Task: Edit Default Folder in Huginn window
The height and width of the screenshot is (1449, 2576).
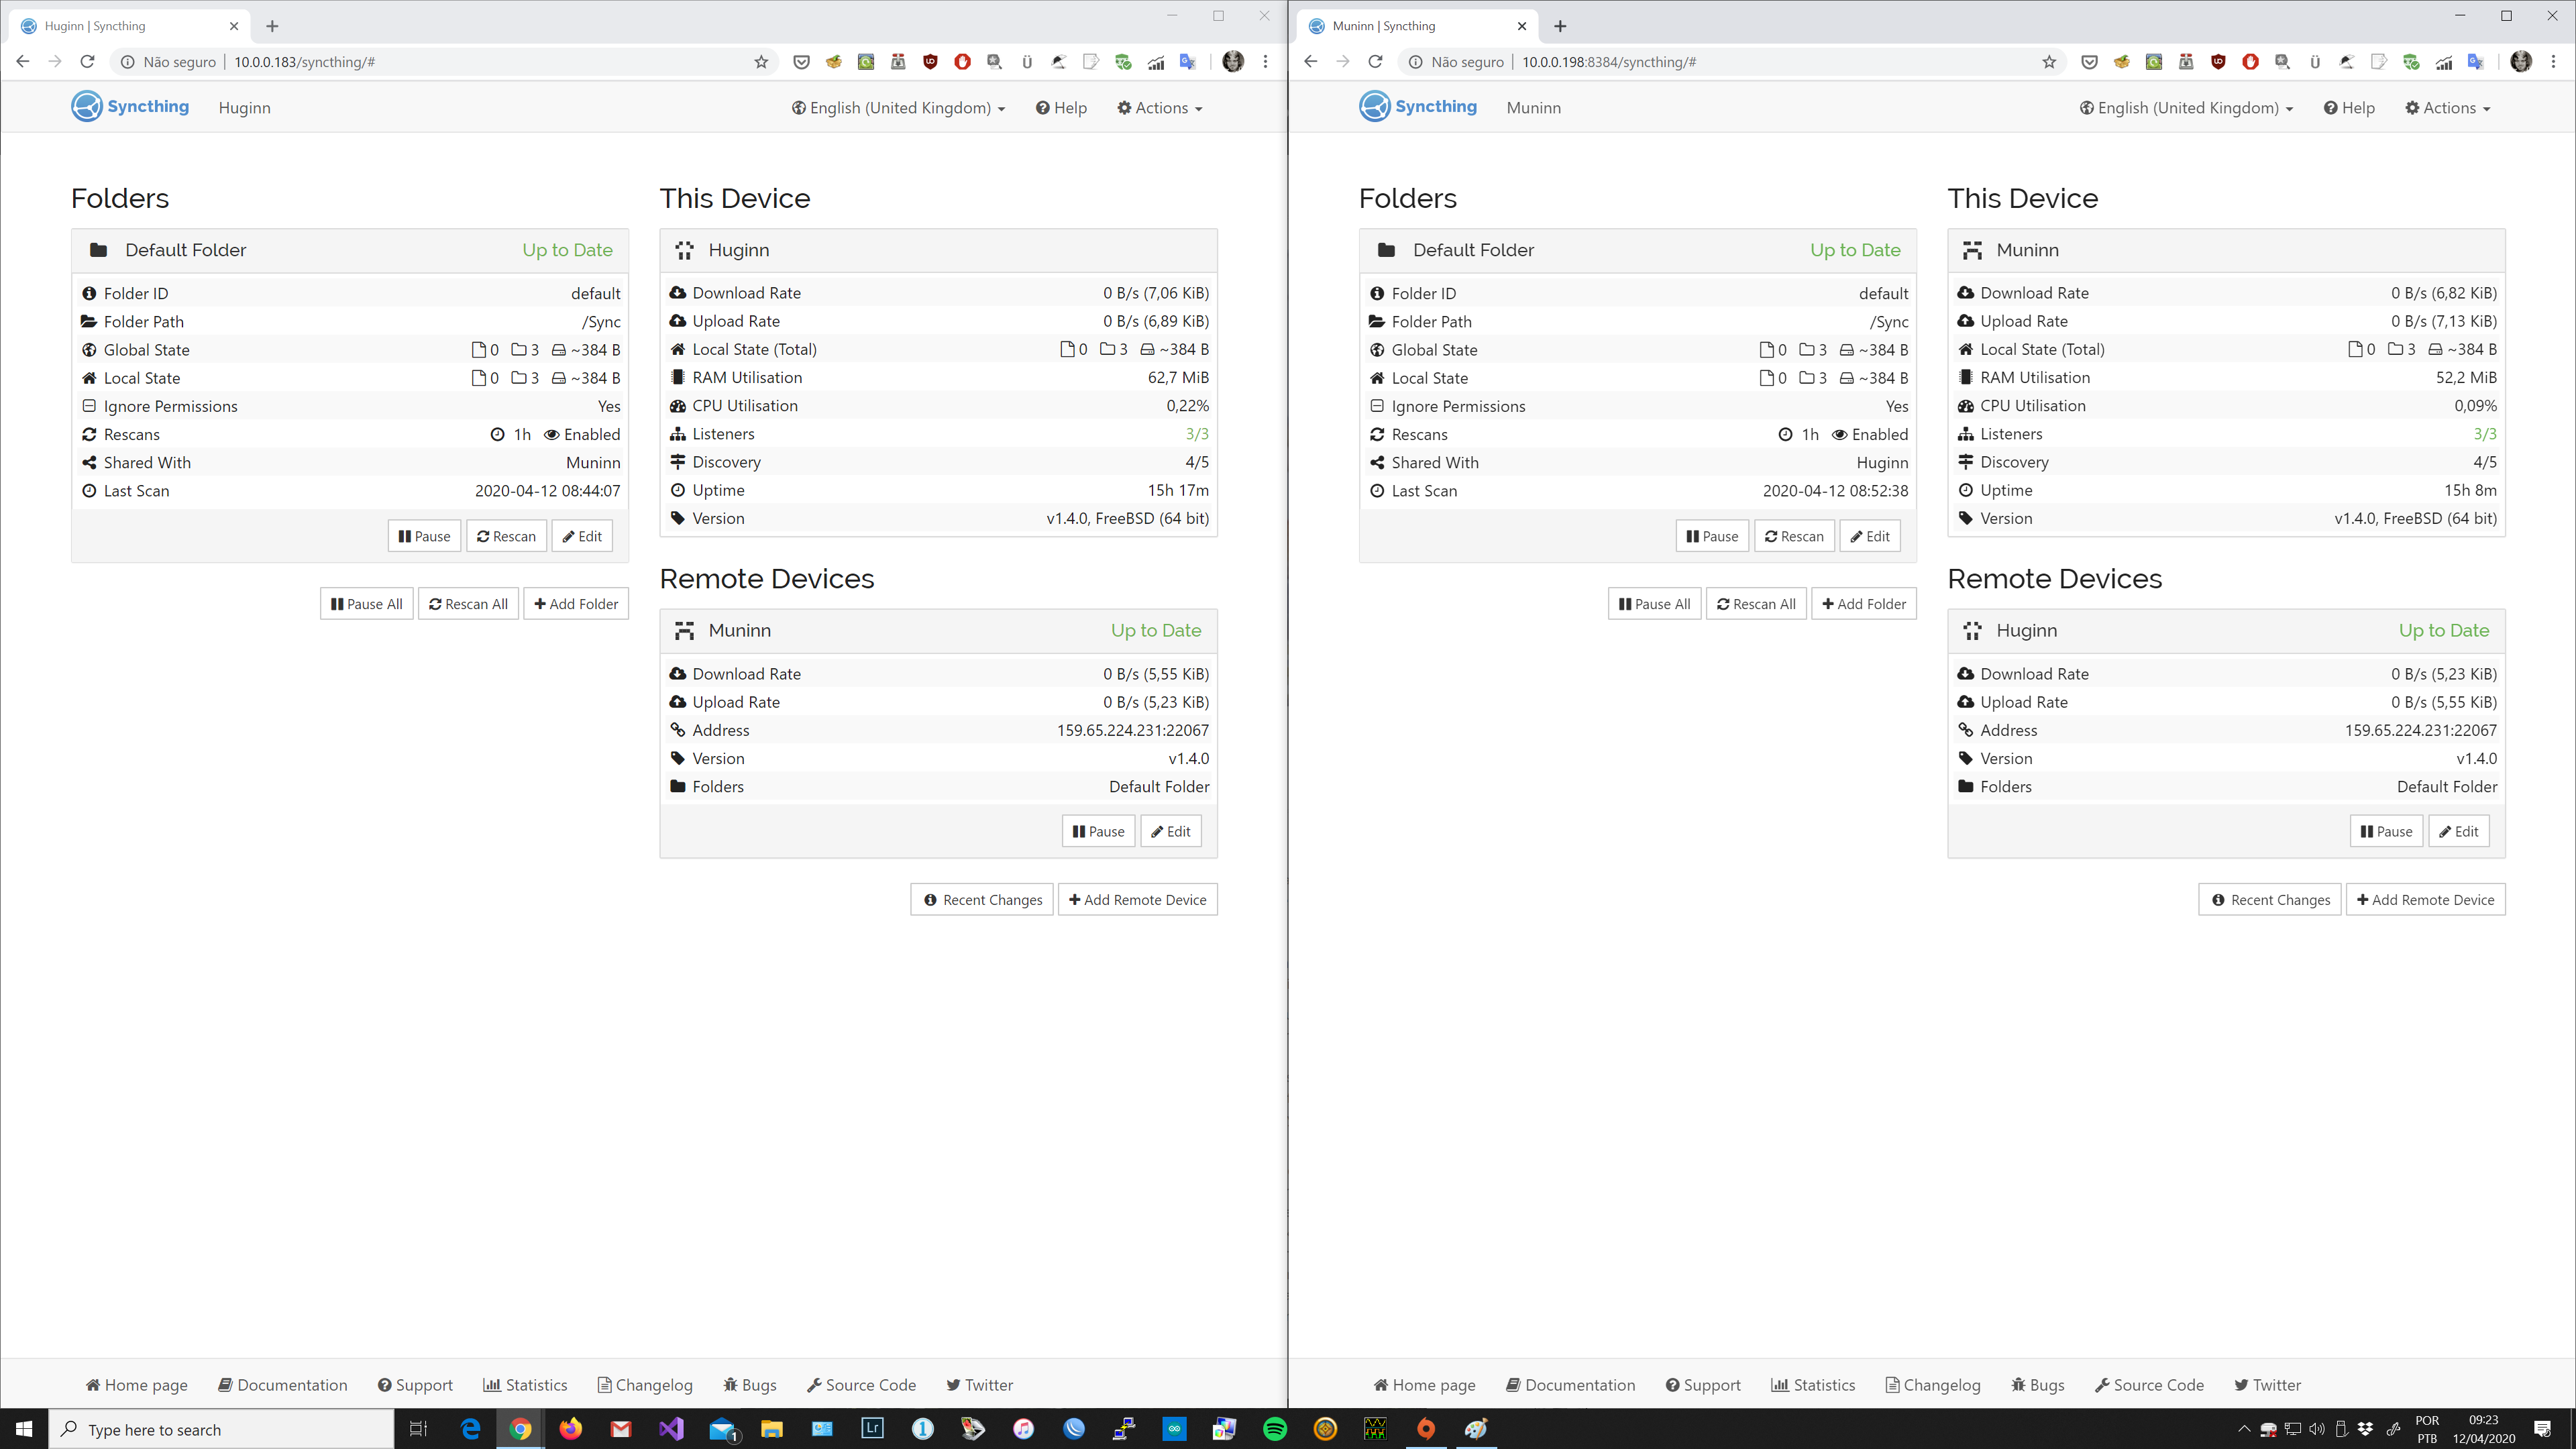Action: coord(582,536)
